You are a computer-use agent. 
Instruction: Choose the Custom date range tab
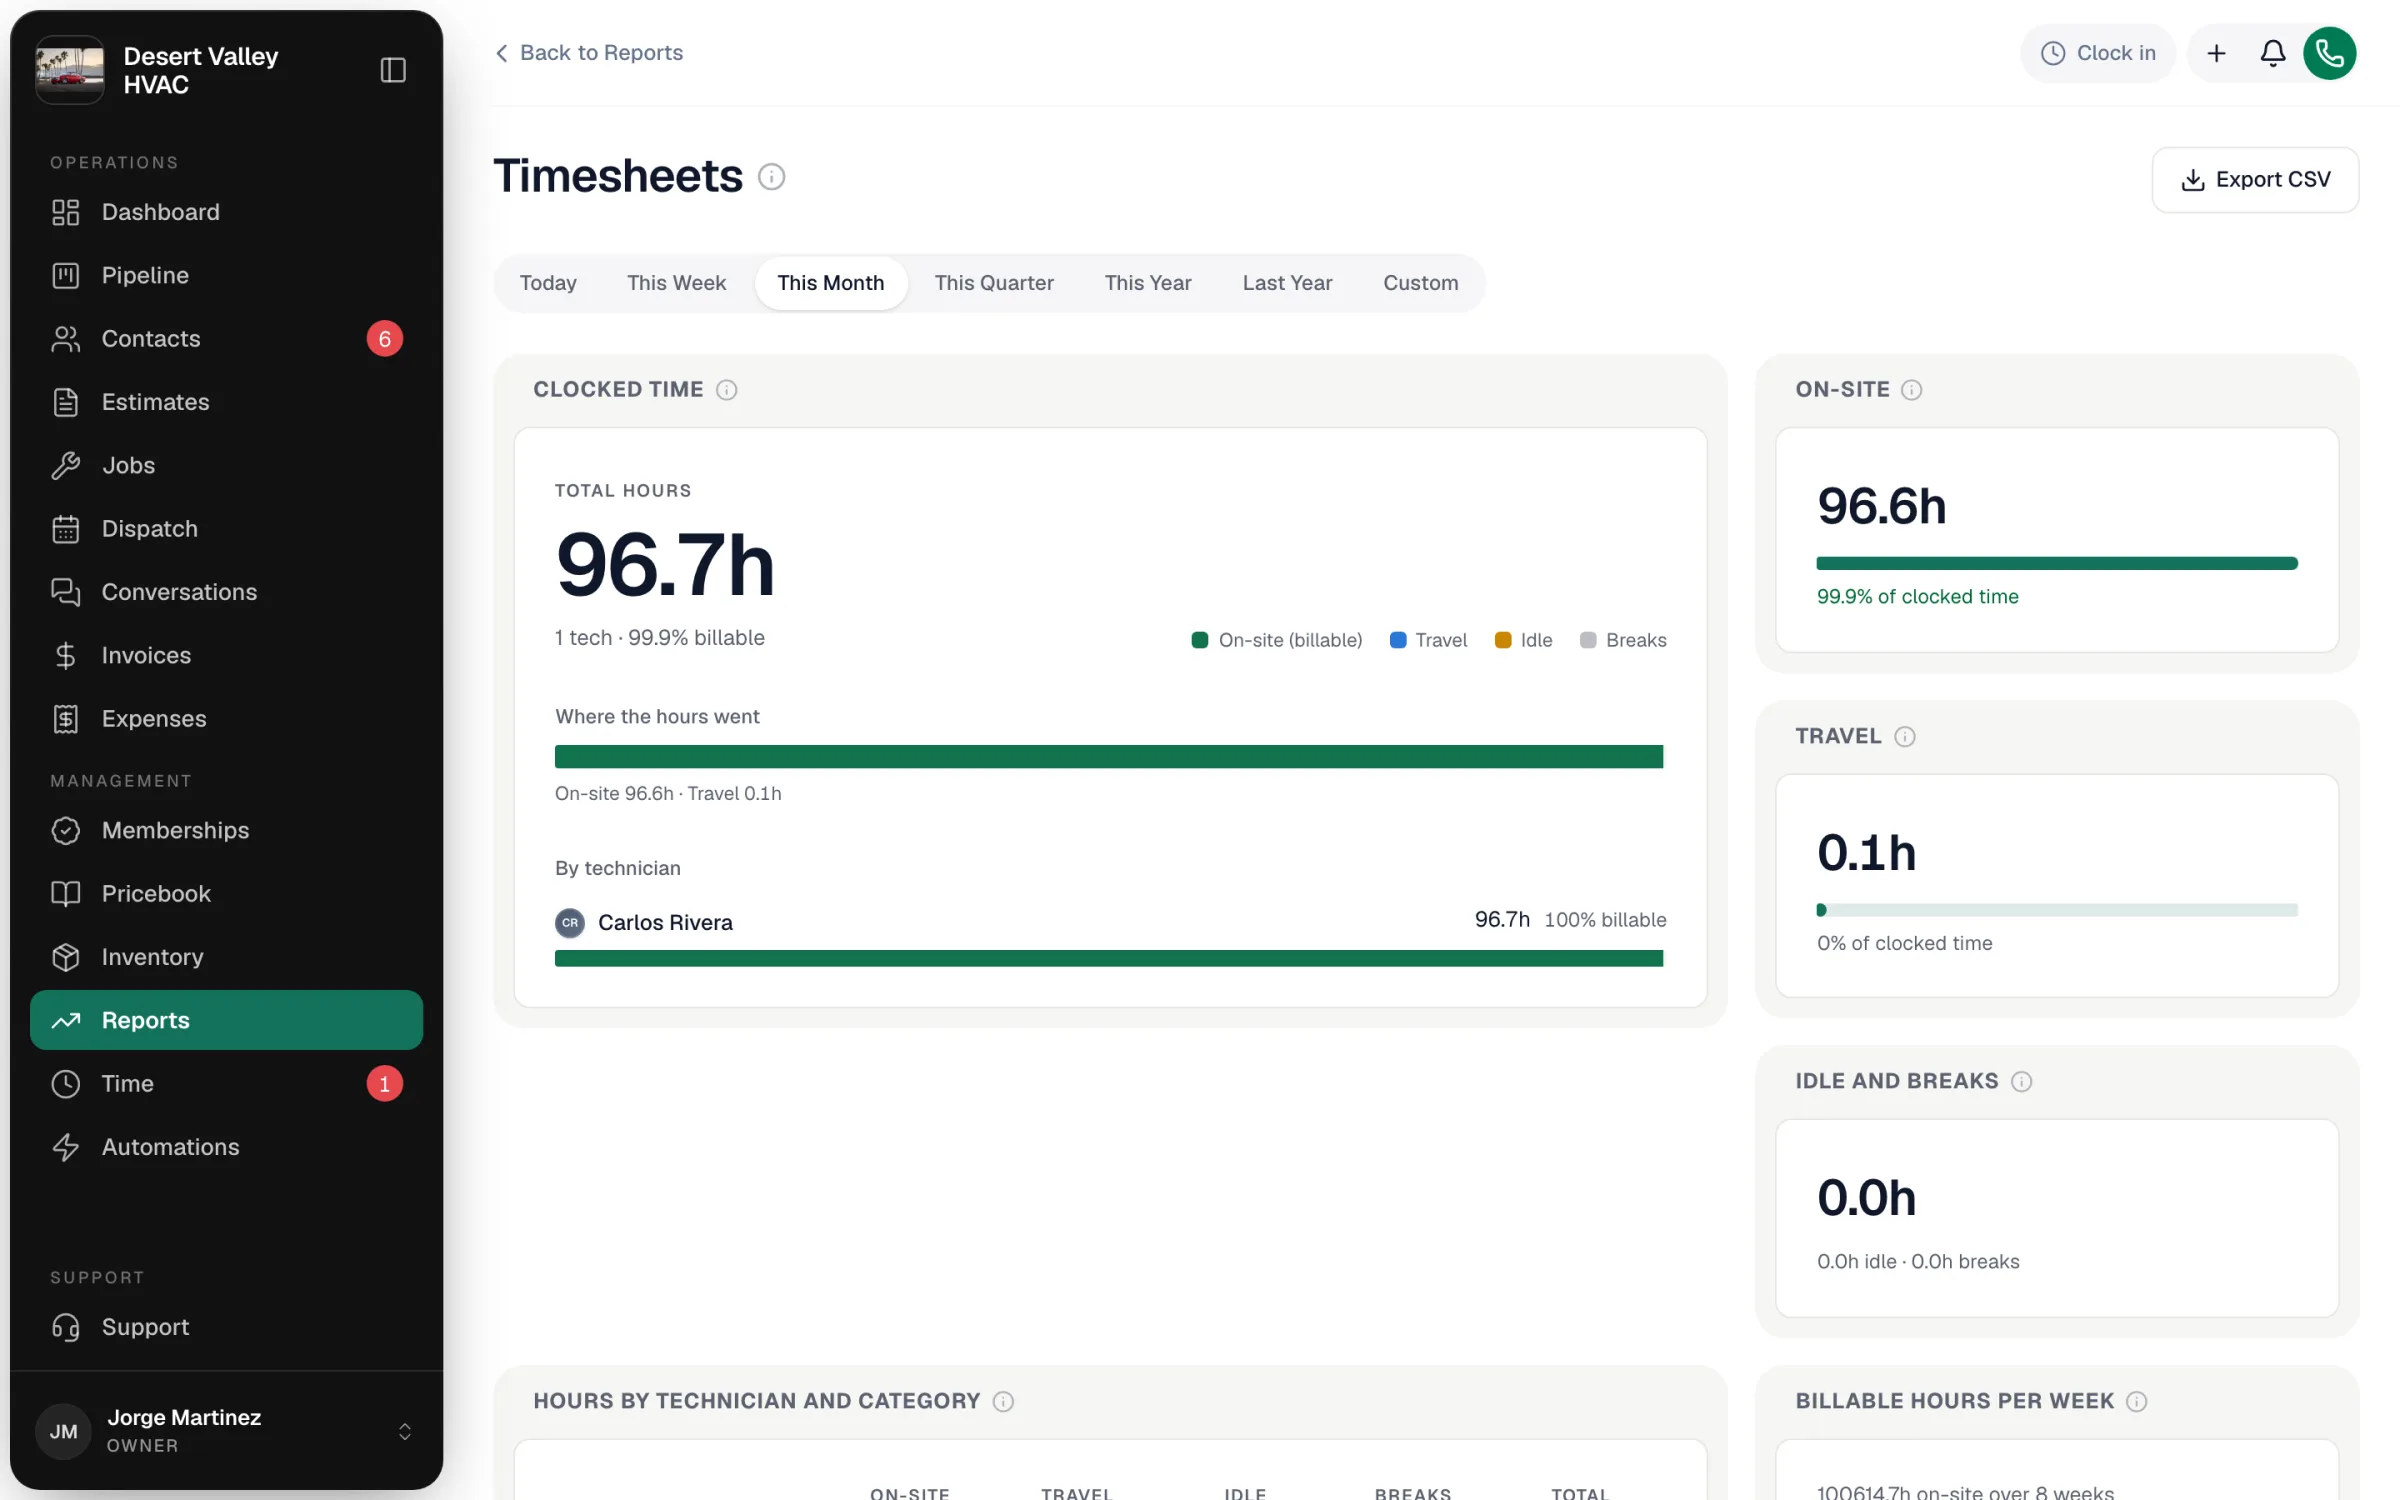pos(1420,283)
